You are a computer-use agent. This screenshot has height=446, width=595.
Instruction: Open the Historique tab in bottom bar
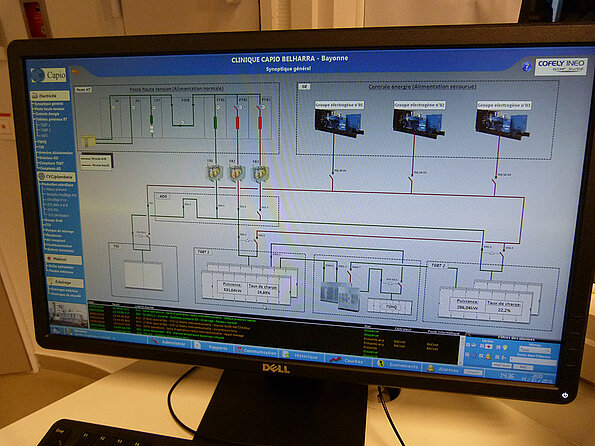(301, 355)
